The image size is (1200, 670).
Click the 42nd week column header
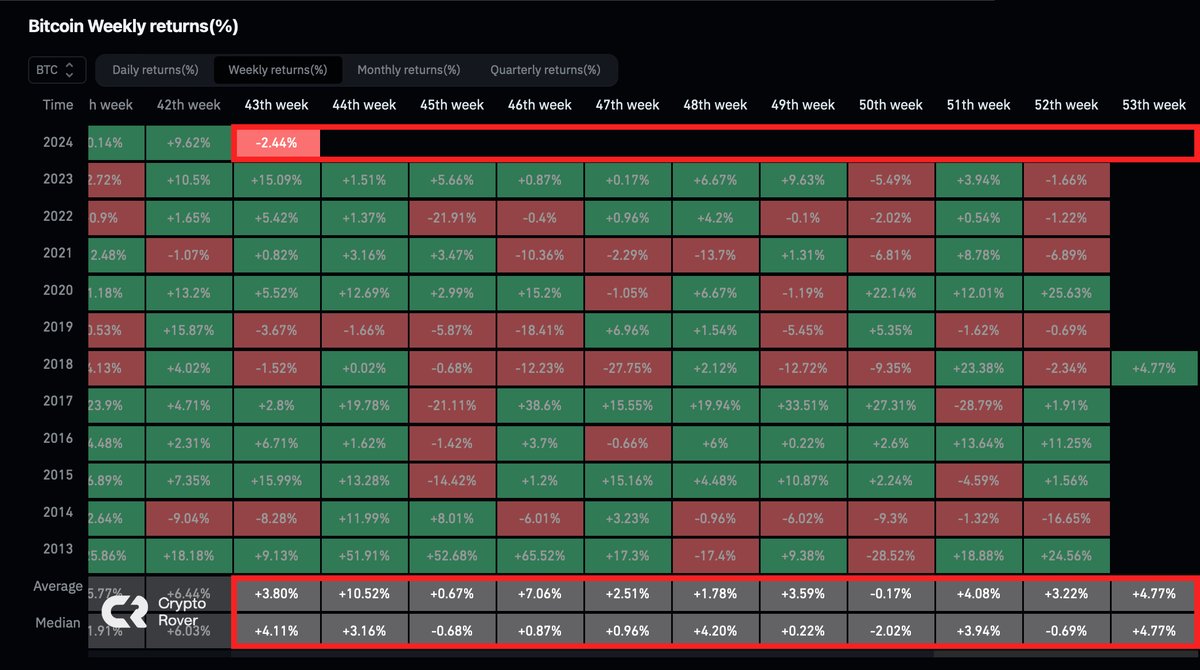coord(189,105)
